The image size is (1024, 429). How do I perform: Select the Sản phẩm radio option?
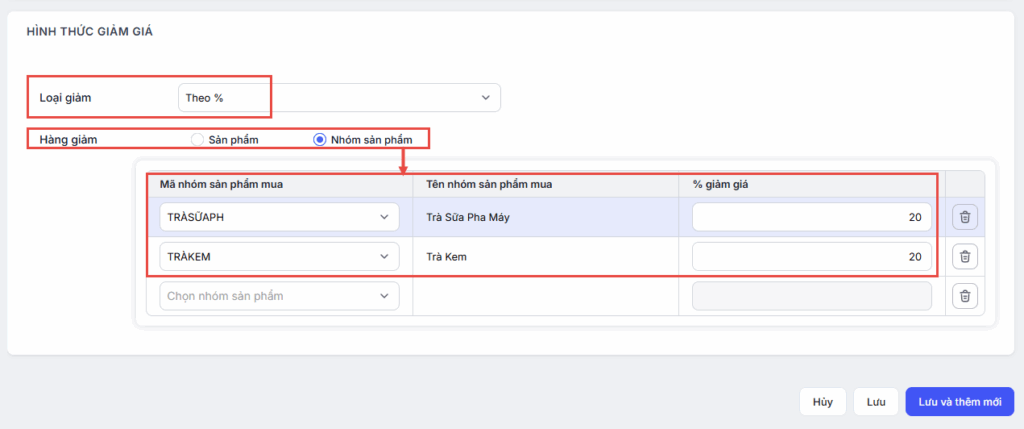click(198, 140)
